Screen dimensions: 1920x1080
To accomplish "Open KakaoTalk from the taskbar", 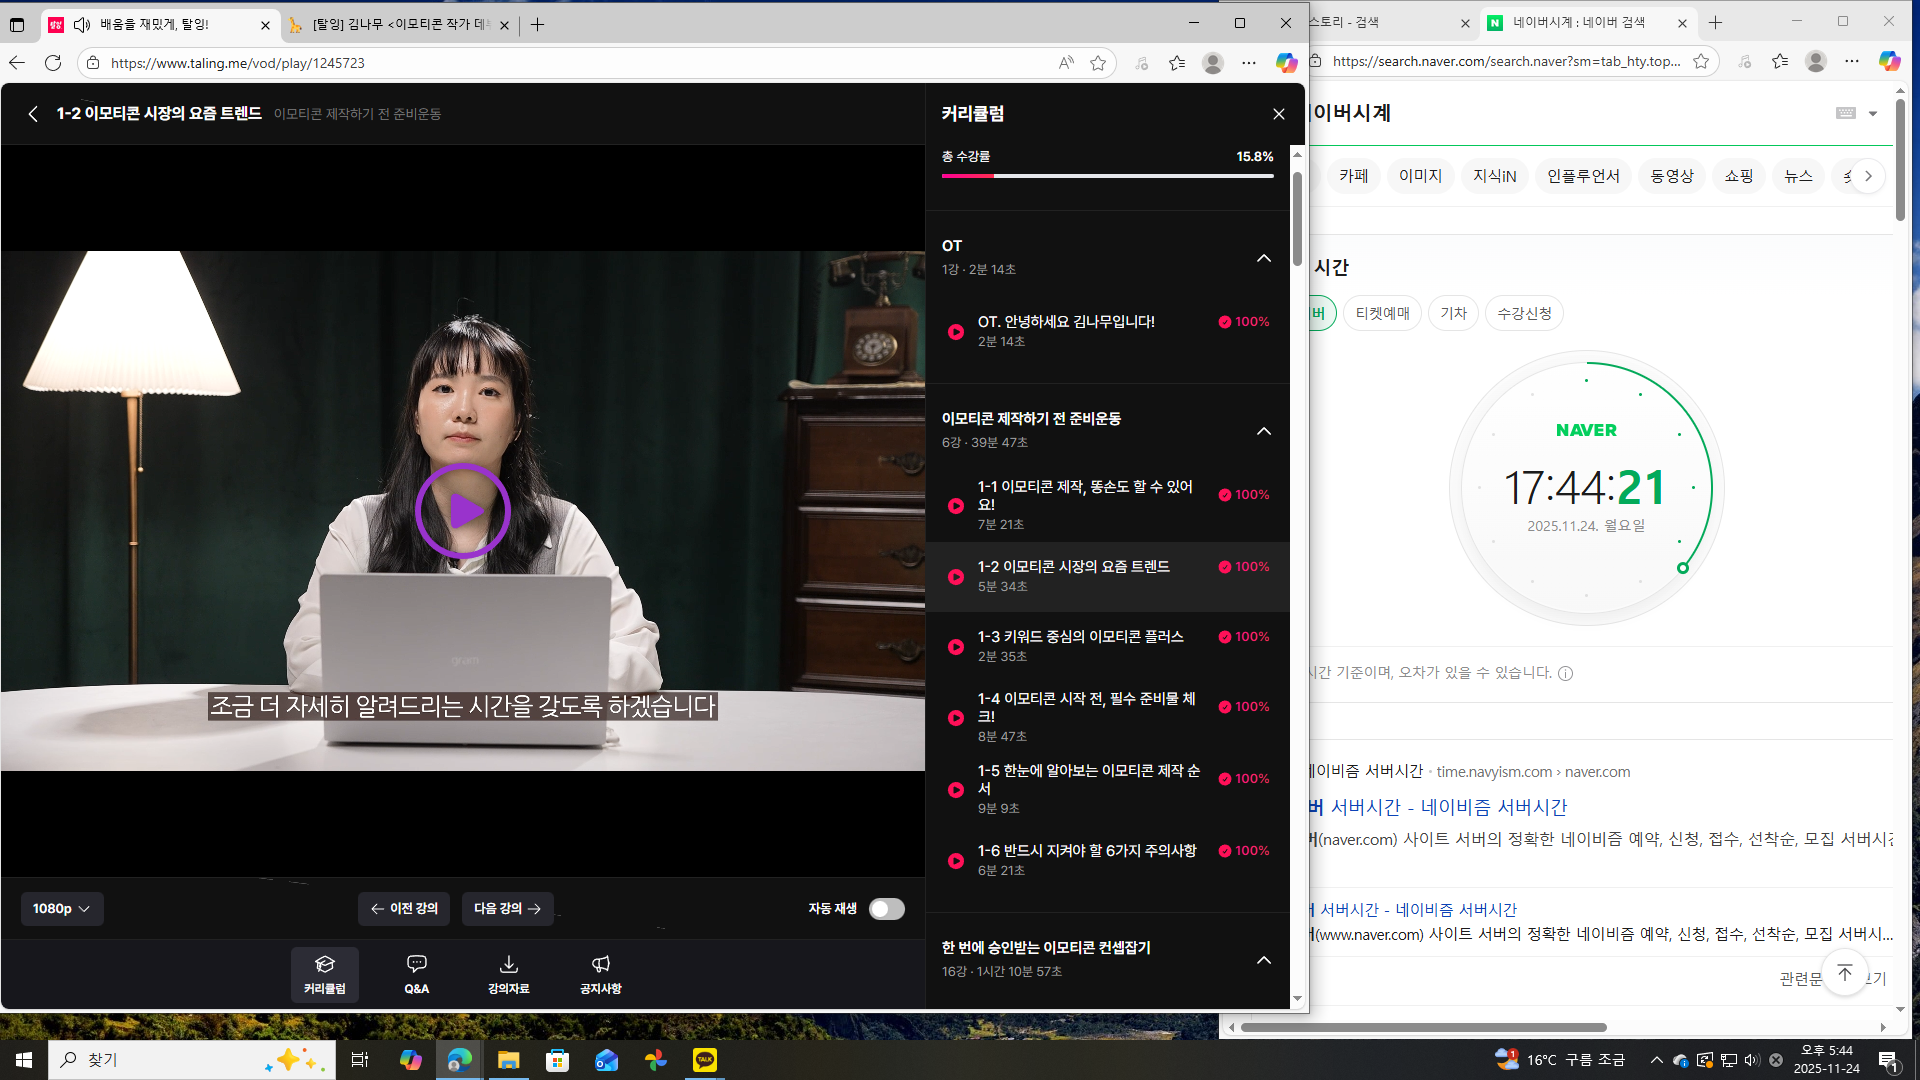I will click(x=705, y=1060).
